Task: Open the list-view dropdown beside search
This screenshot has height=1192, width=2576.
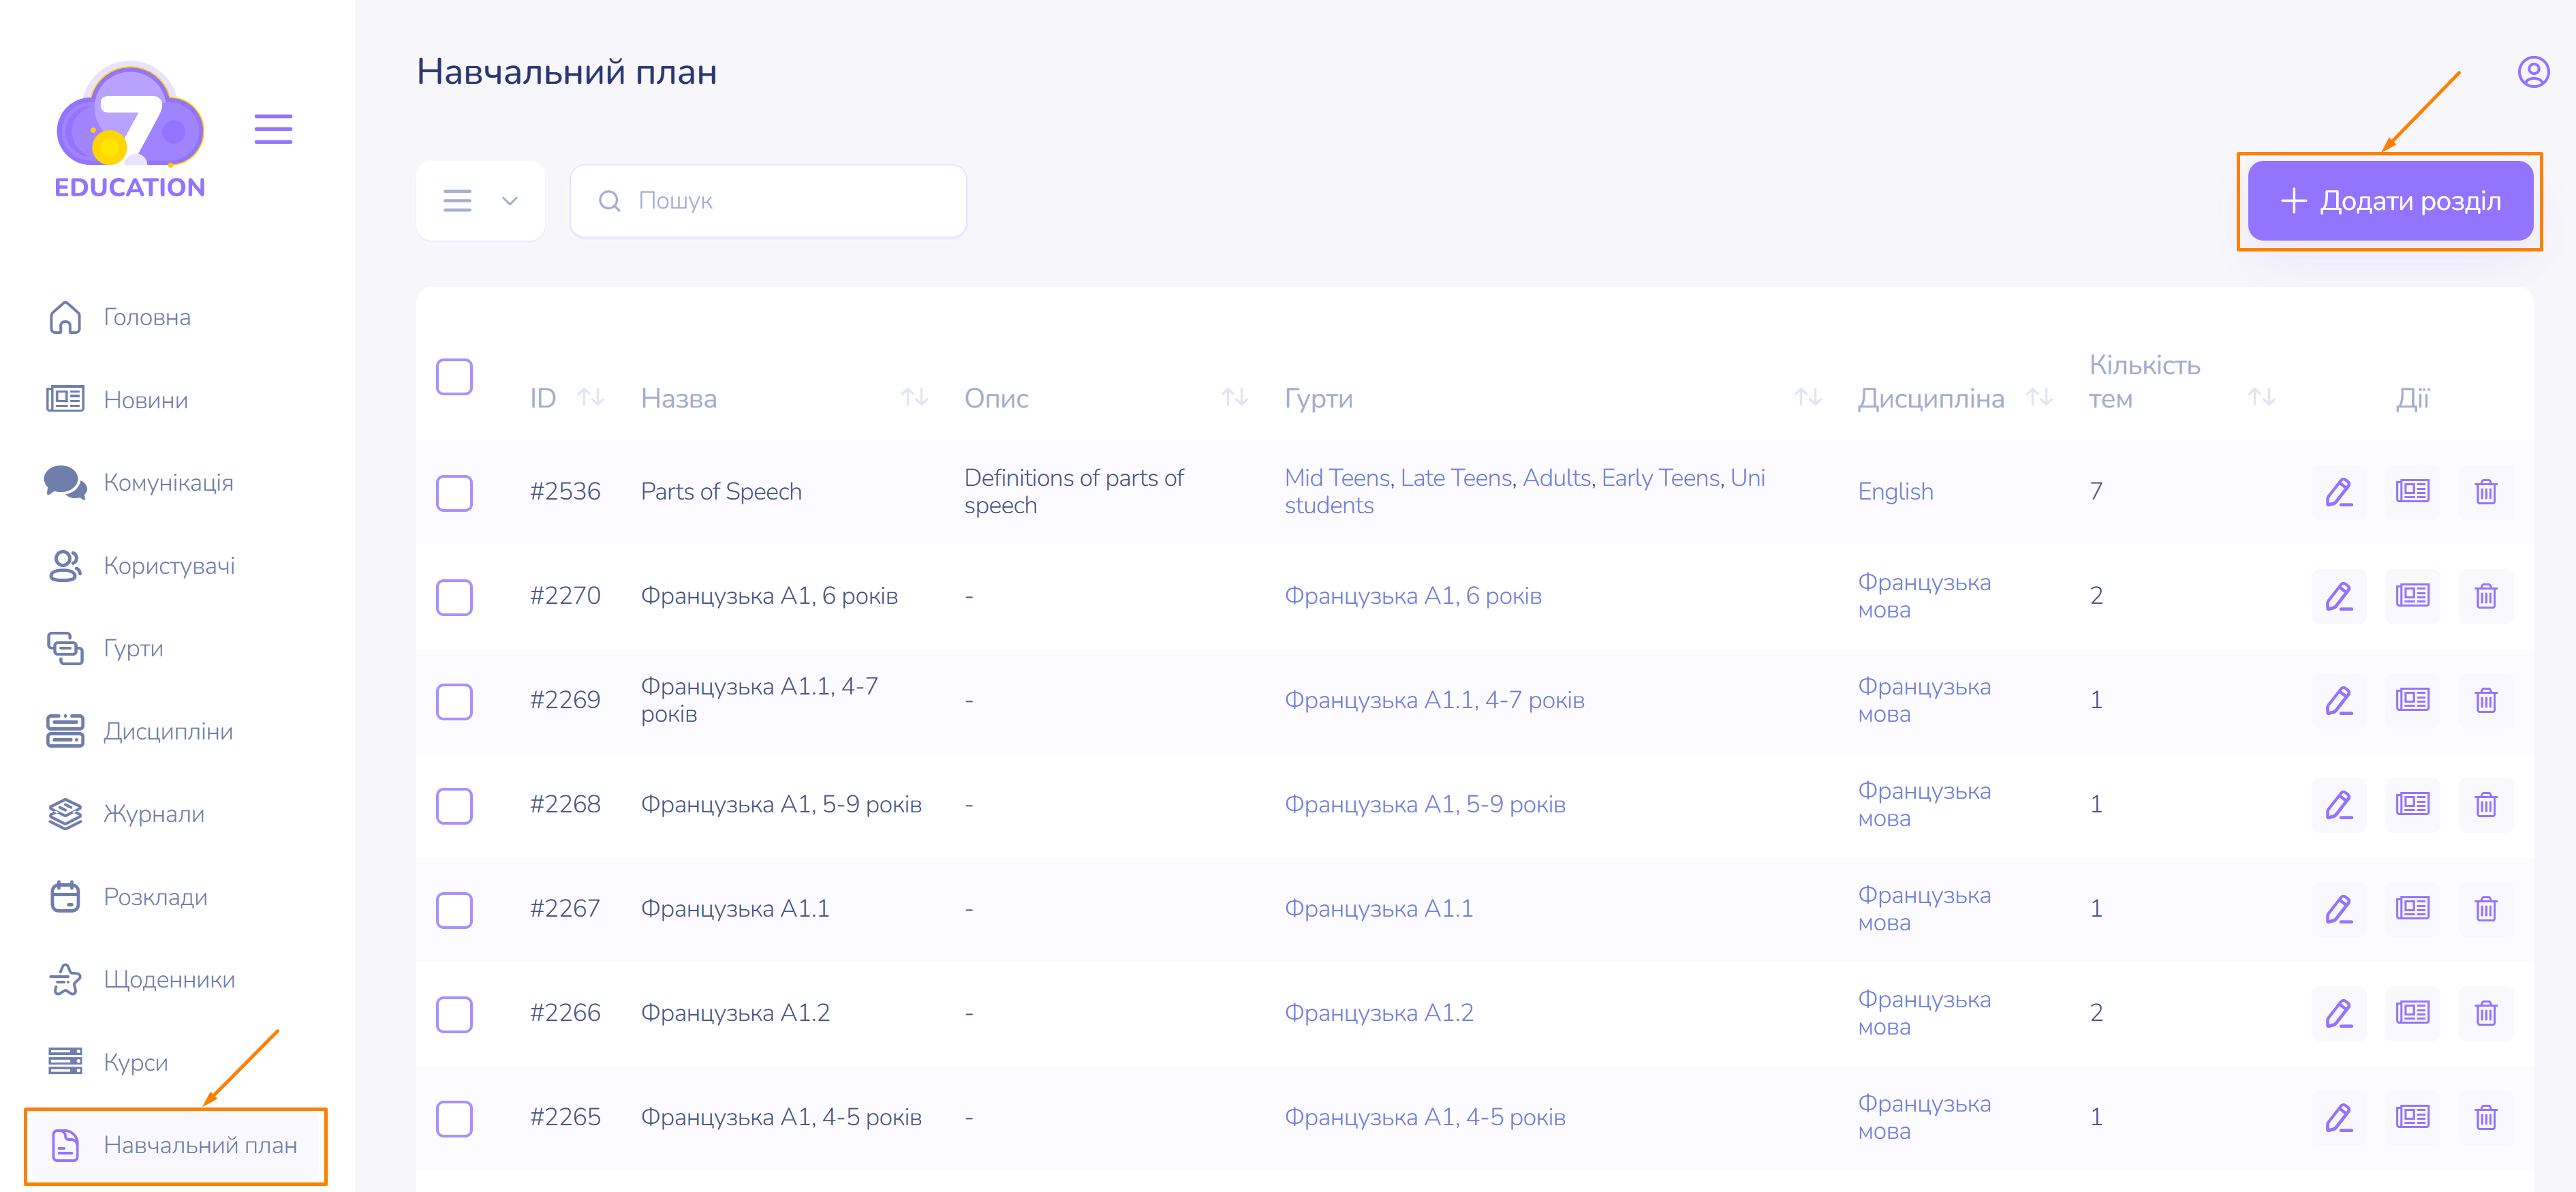Action: click(481, 201)
